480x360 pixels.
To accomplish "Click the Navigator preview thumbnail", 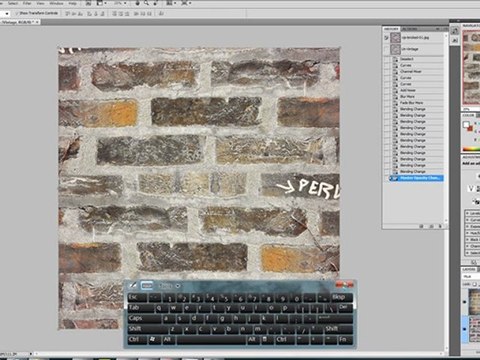I will (x=471, y=67).
